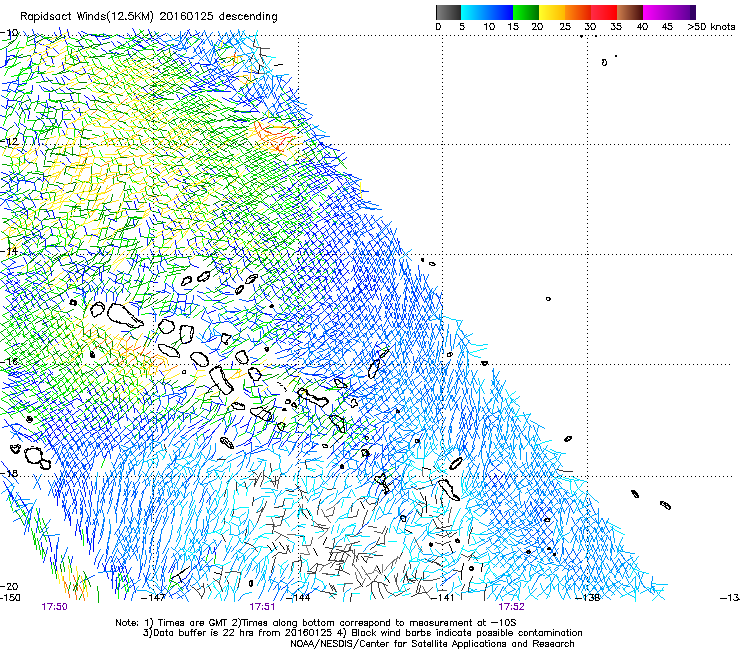Click the '-12' latitude label
The image size is (740, 650).
[x=9, y=141]
